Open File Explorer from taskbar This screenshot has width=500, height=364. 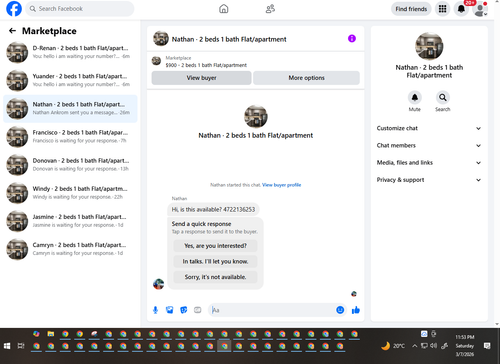pyautogui.click(x=51, y=334)
